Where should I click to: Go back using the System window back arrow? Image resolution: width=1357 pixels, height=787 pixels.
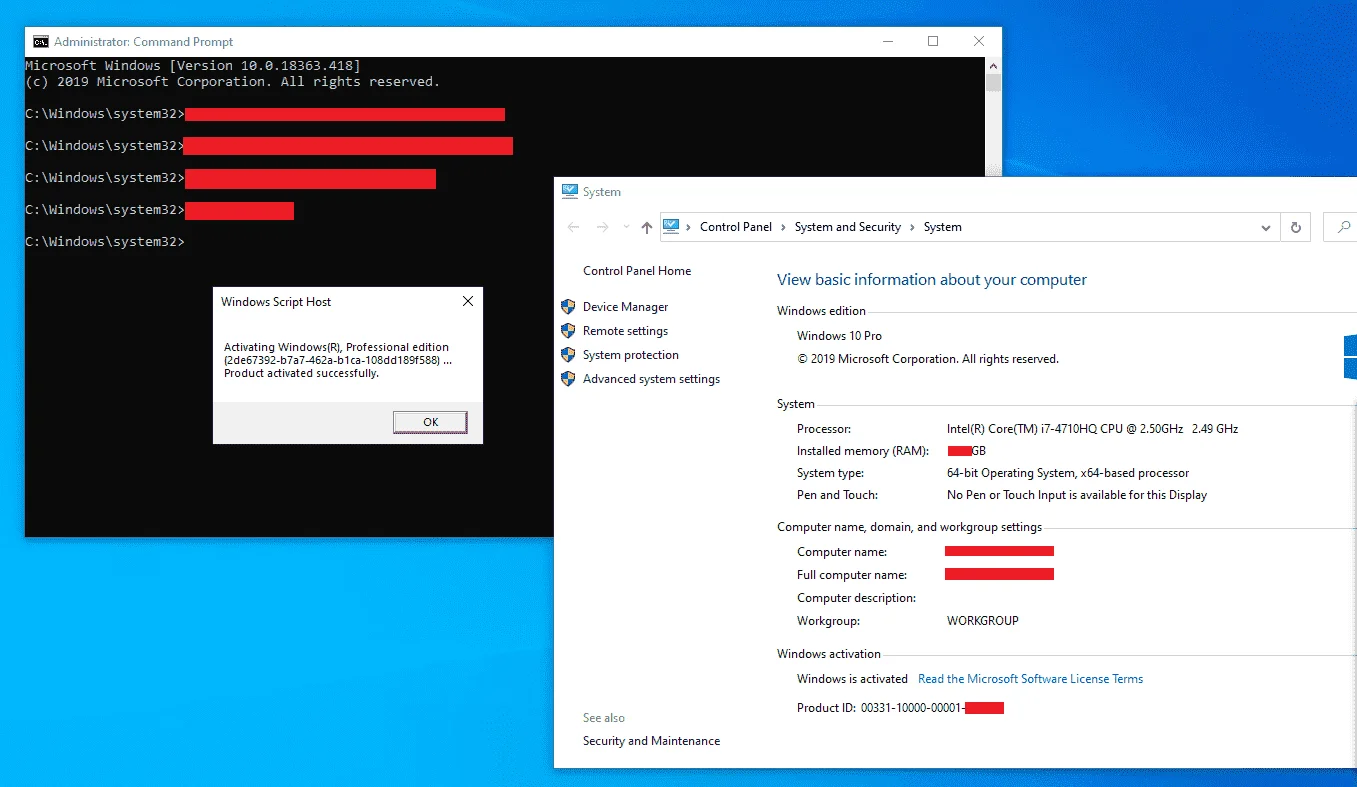574,227
